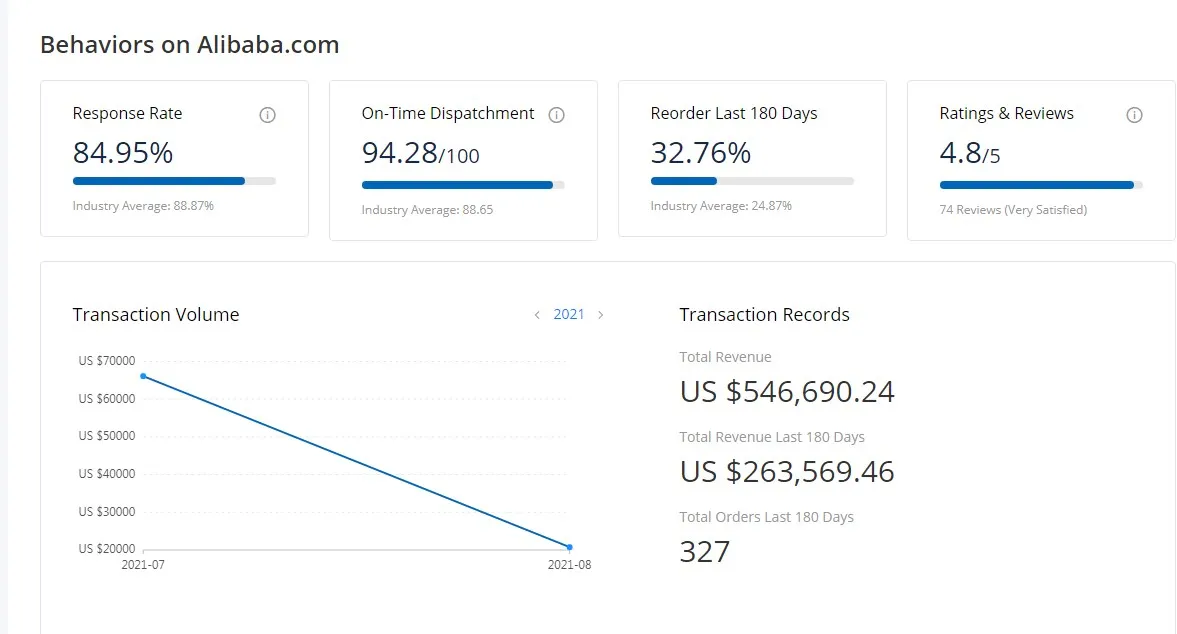Image resolution: width=1177 pixels, height=634 pixels.
Task: Click the 327 total orders number
Action: pos(705,551)
